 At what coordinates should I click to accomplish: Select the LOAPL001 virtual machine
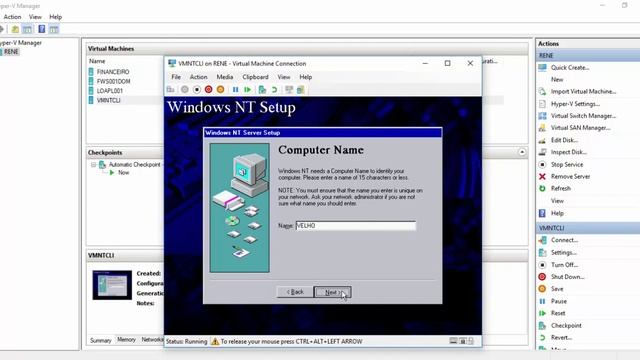click(x=109, y=91)
